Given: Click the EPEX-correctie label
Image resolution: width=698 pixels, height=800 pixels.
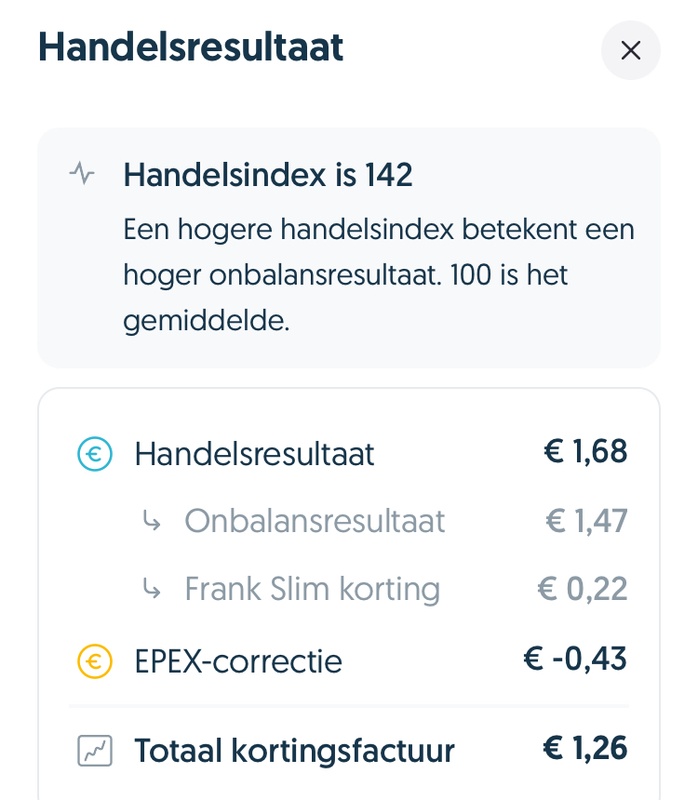Looking at the screenshot, I should pos(238,661).
